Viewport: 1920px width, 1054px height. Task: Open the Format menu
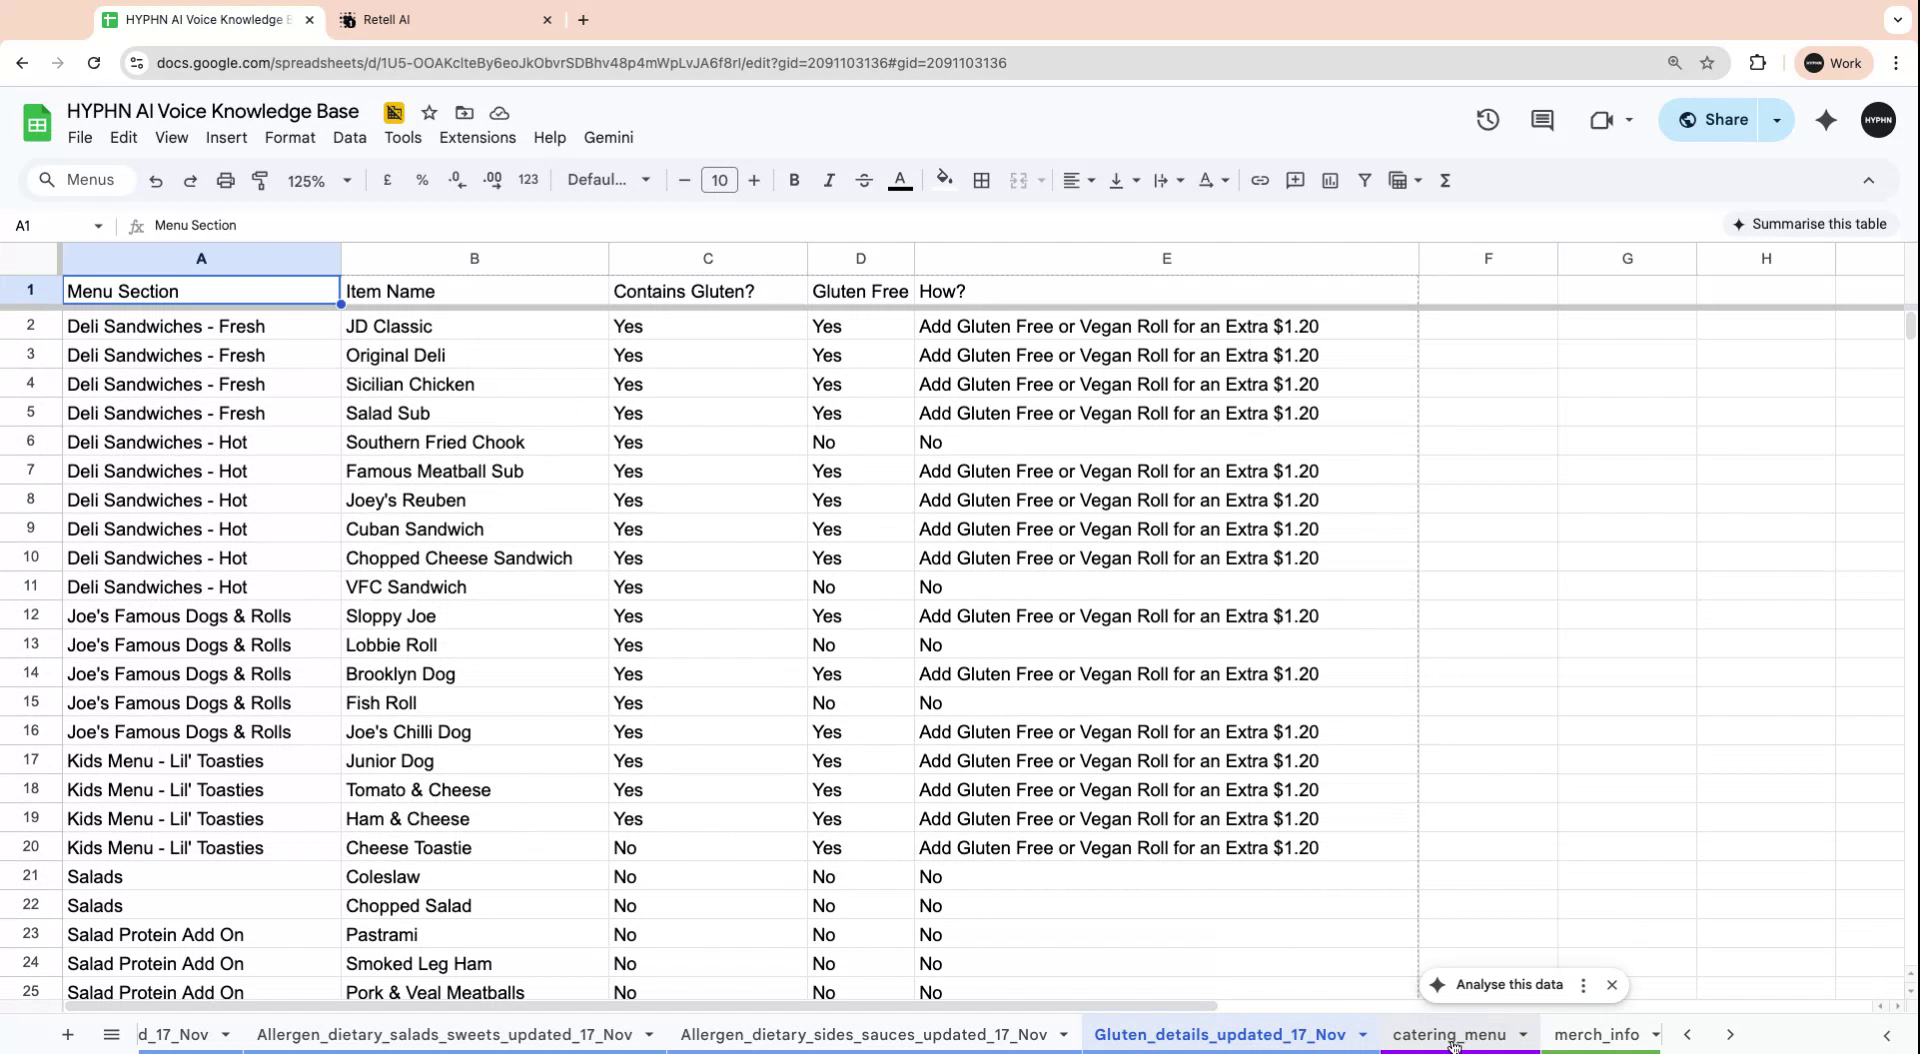pyautogui.click(x=289, y=137)
